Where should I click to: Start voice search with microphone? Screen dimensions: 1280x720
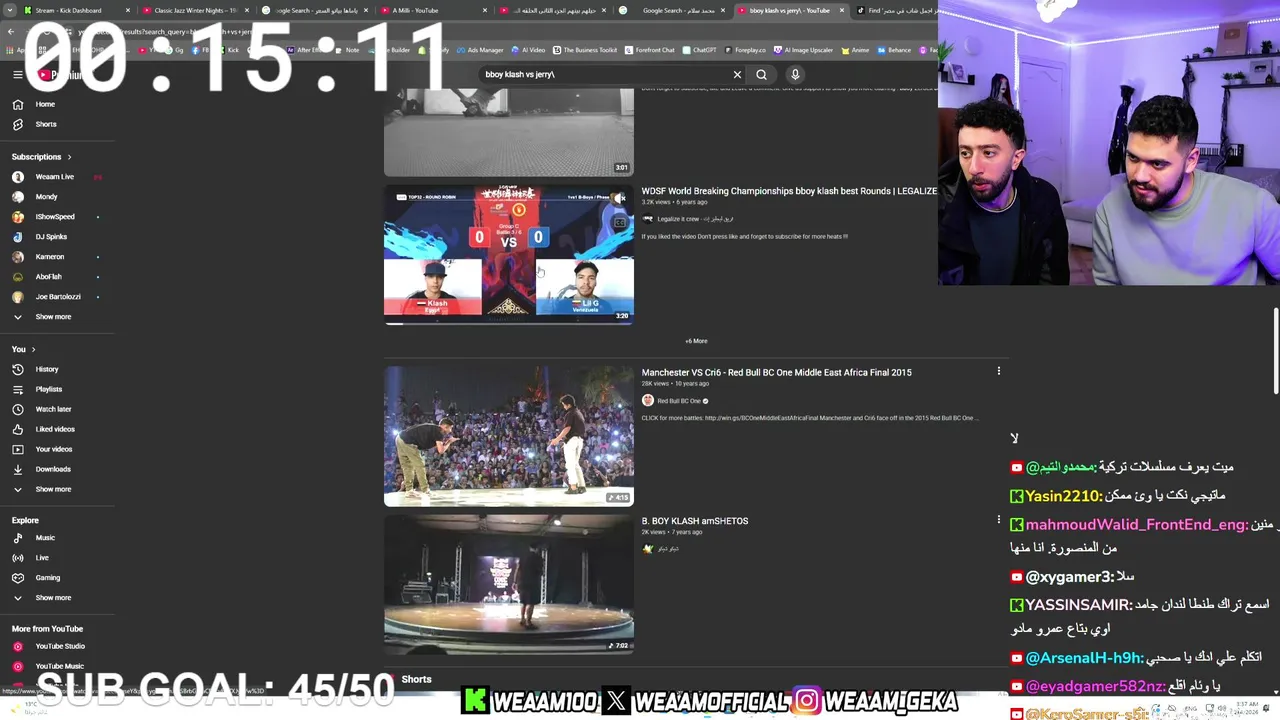pos(795,74)
